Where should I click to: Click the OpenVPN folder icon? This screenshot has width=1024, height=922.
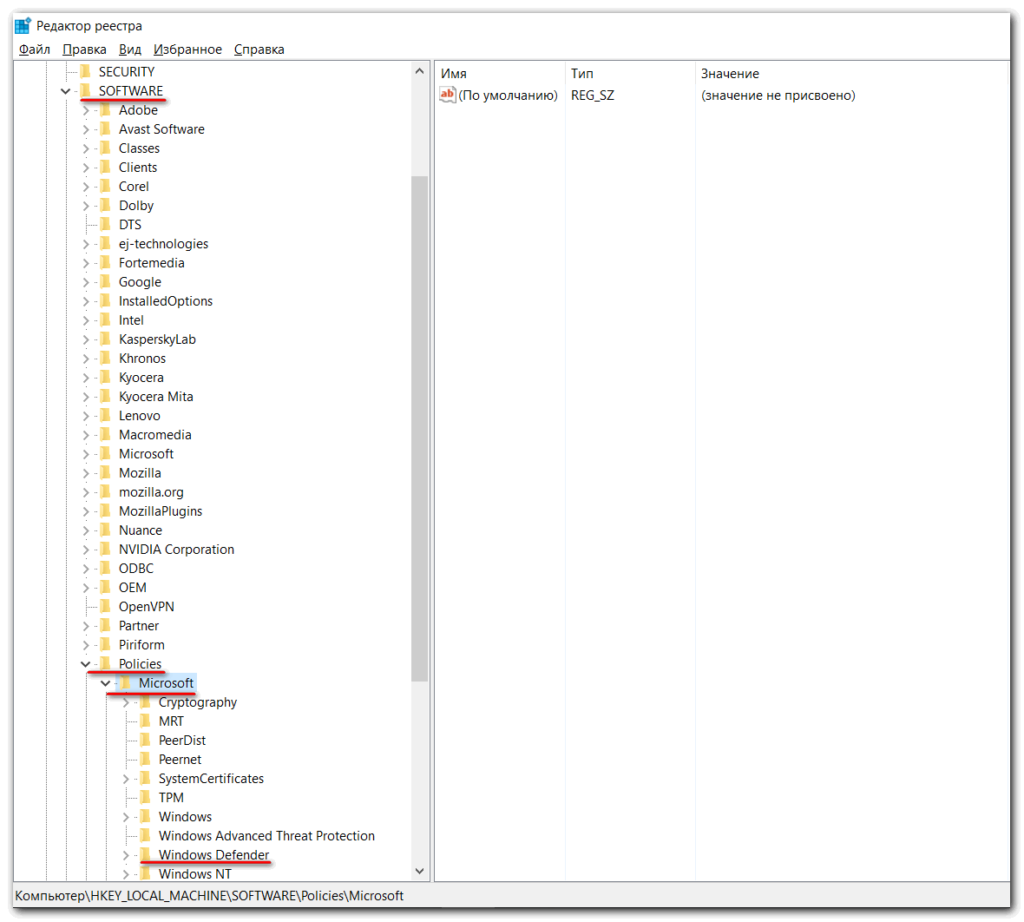(106, 606)
